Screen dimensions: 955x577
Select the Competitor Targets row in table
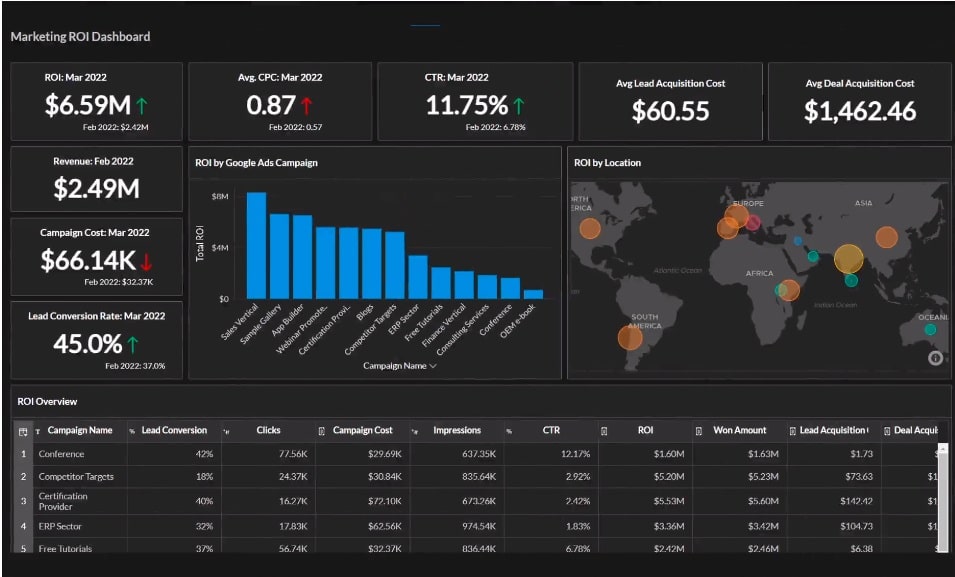click(478, 476)
